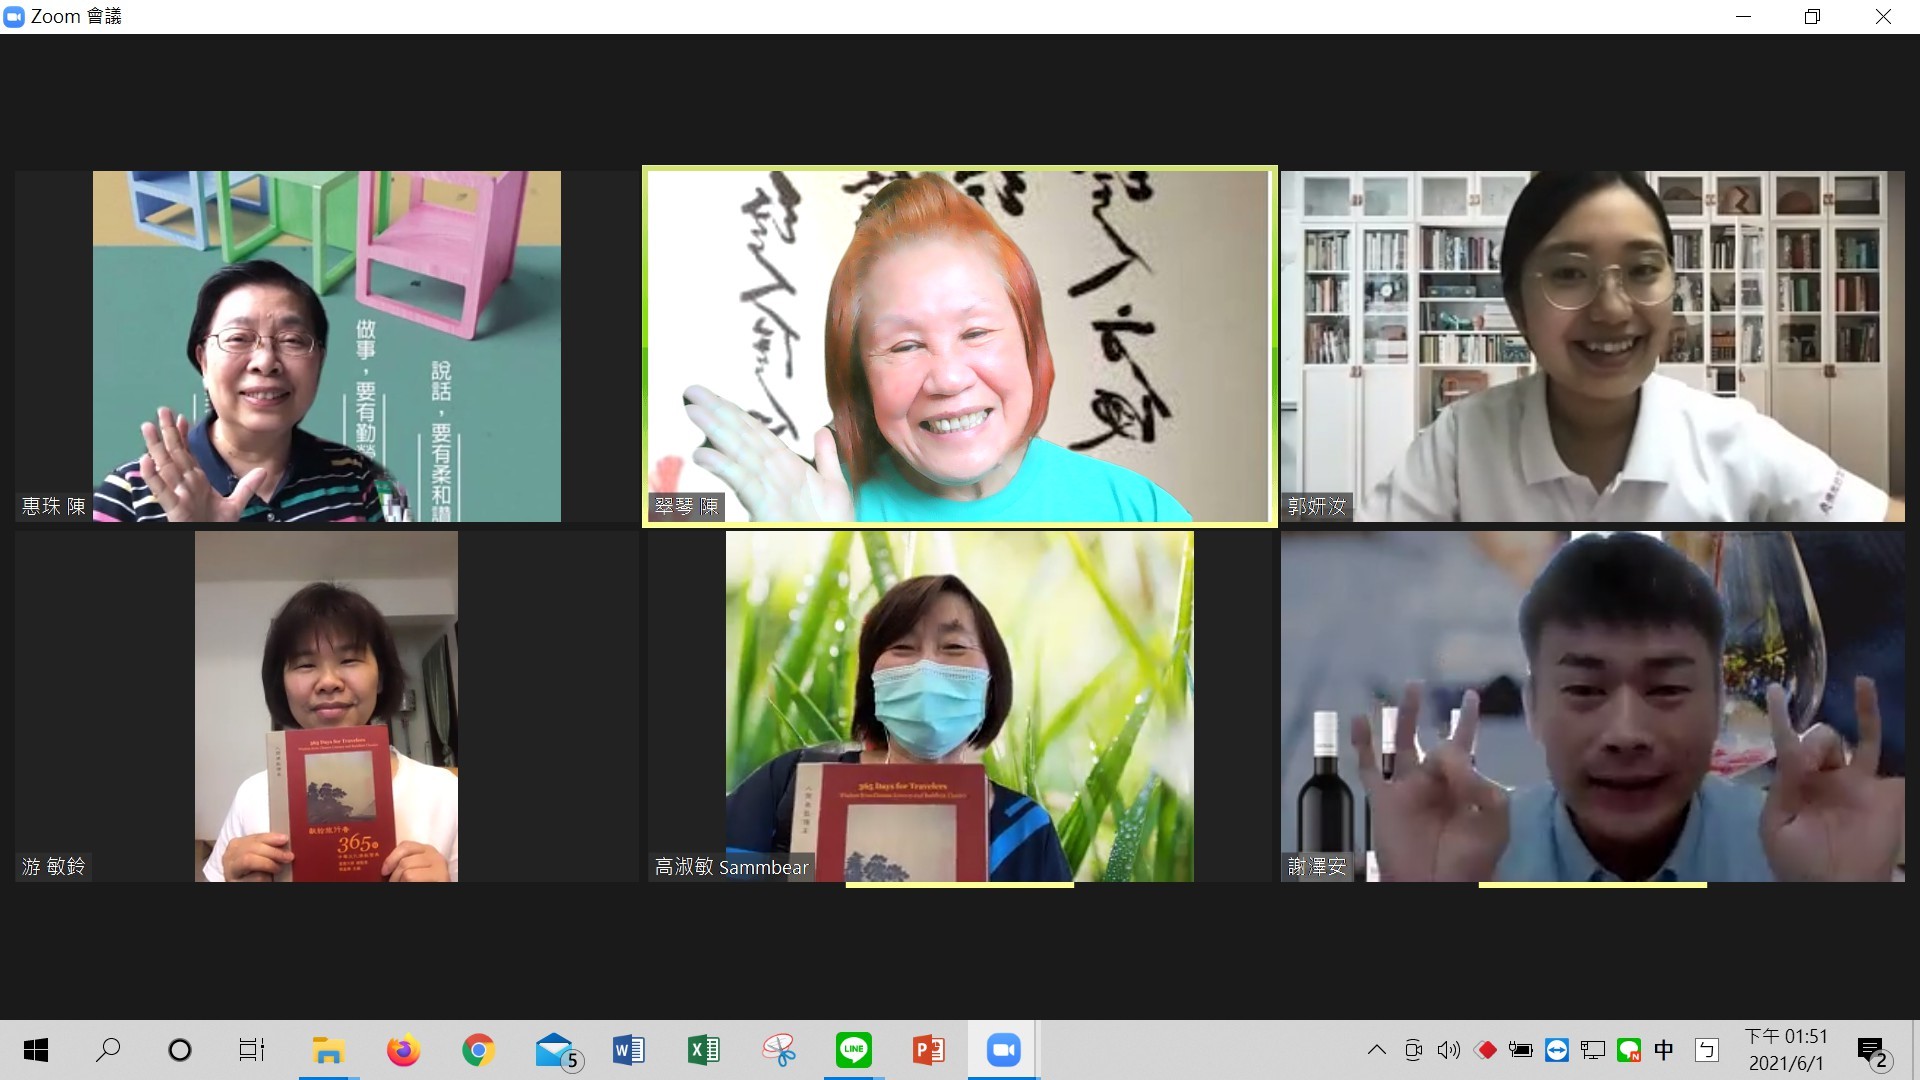This screenshot has height=1080, width=1920.
Task: Toggle the Bopomofo input method indicator
Action: (x=1706, y=1050)
